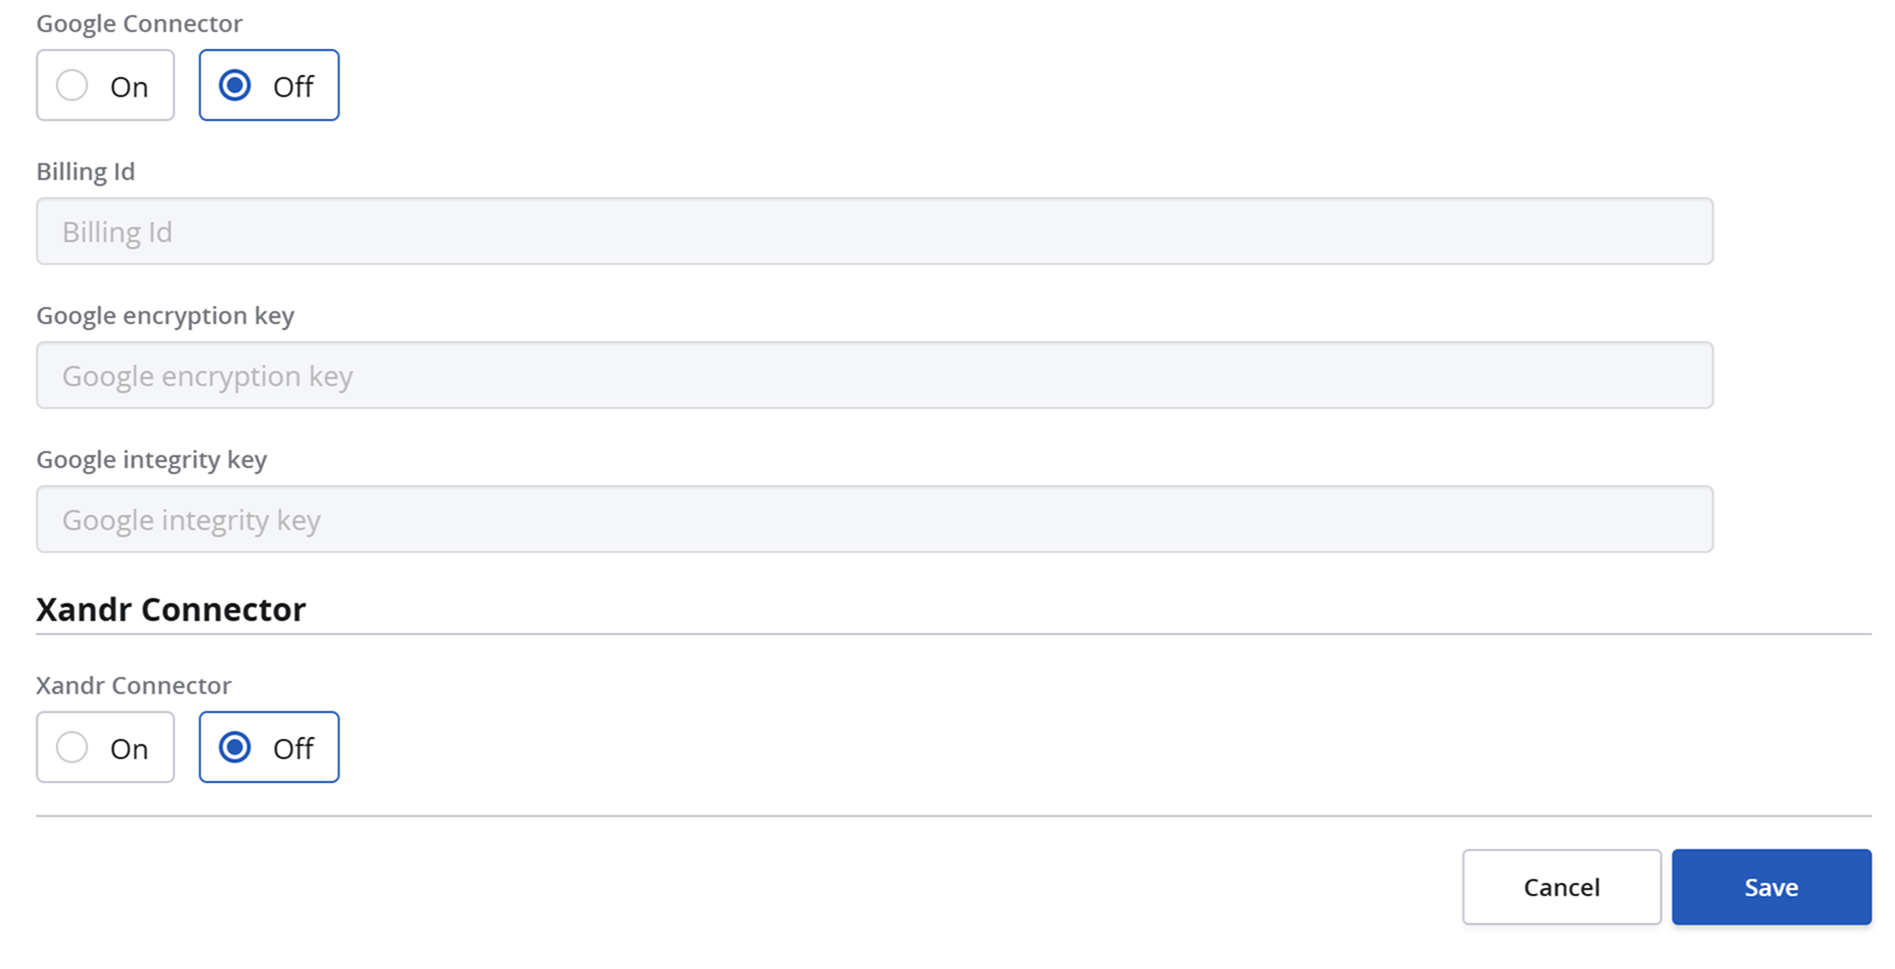
Task: Select the Off option under Xandr Connector
Action: point(268,747)
